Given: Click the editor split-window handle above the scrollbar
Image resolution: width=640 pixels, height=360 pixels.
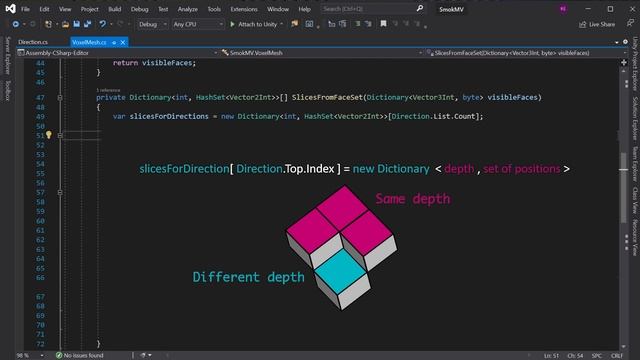Looking at the screenshot, I should click(624, 62).
